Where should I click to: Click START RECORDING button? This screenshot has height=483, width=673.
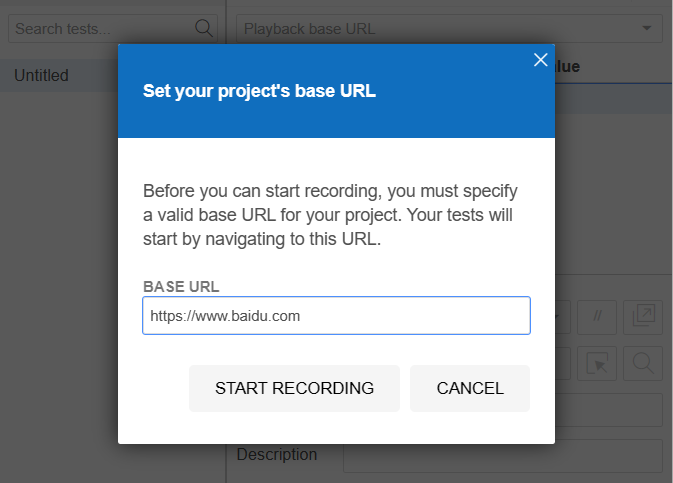point(294,388)
